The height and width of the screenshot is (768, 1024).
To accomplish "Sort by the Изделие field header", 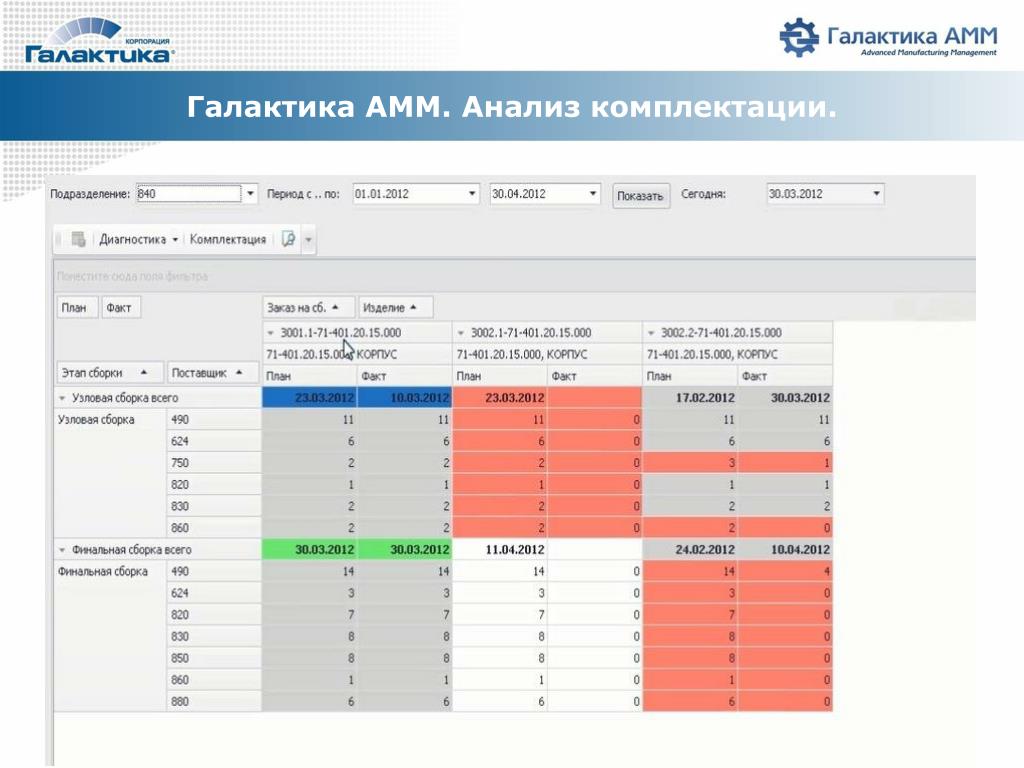I will click(395, 308).
